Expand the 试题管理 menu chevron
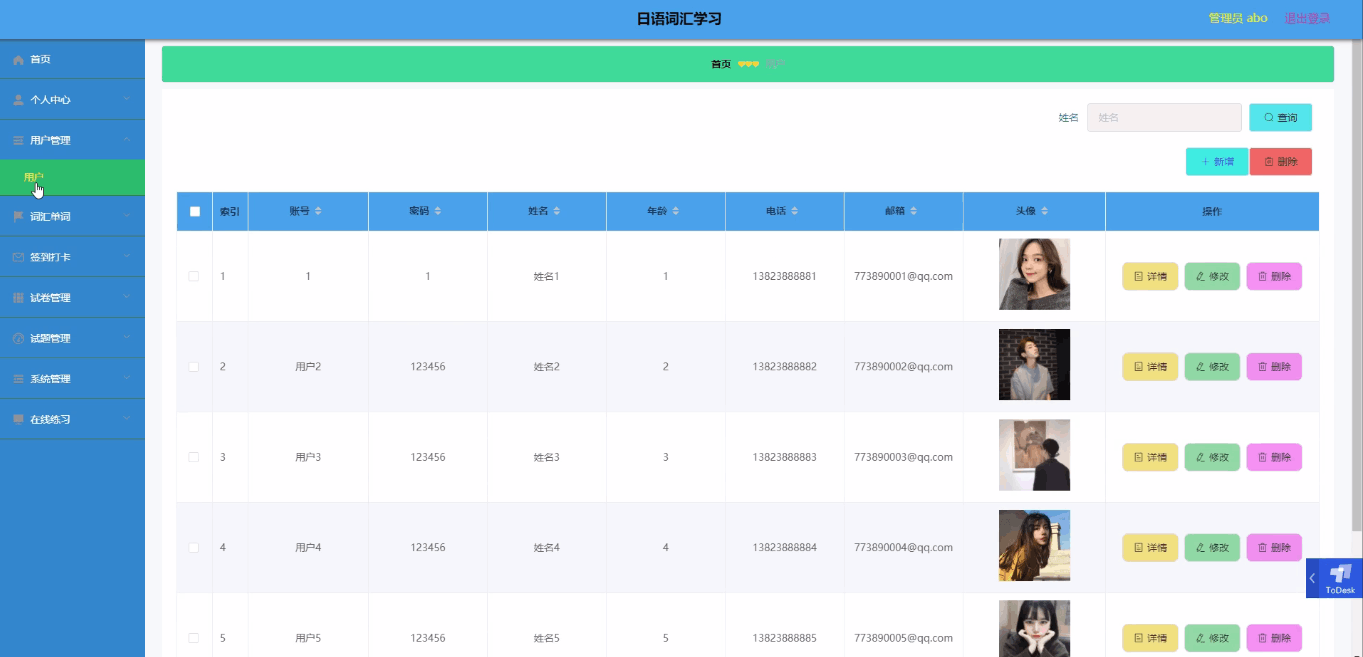Screen dimensions: 1363x657 127,339
